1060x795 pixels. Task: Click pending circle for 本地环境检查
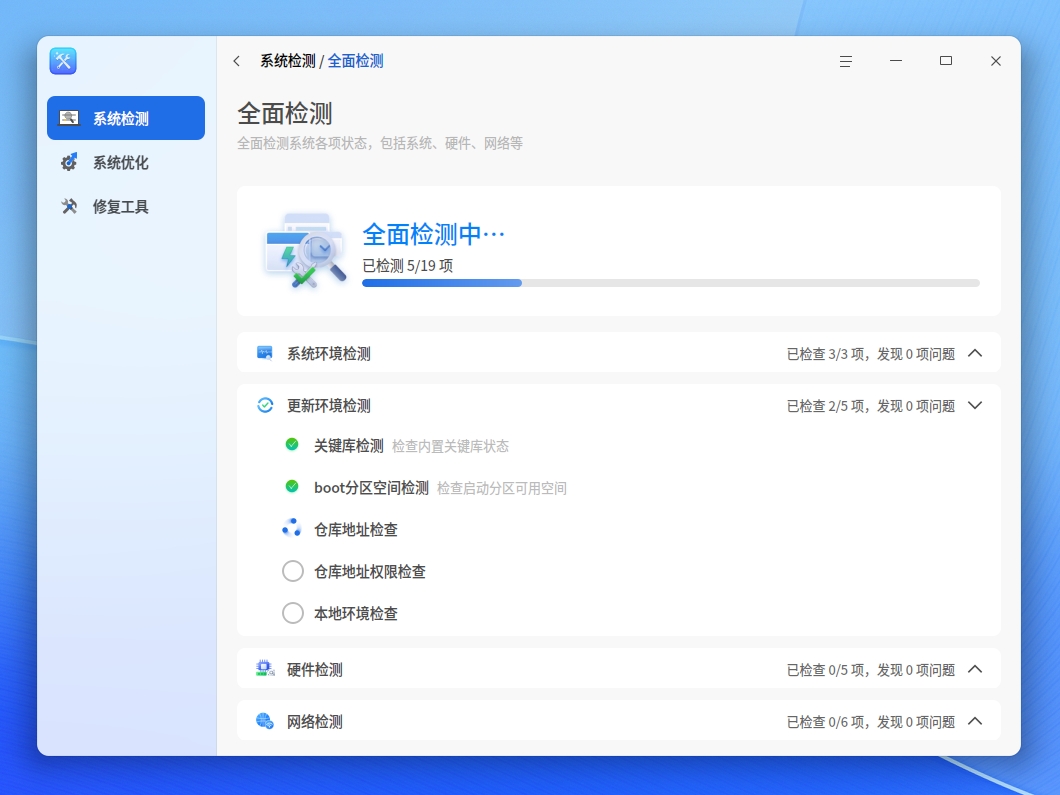293,612
